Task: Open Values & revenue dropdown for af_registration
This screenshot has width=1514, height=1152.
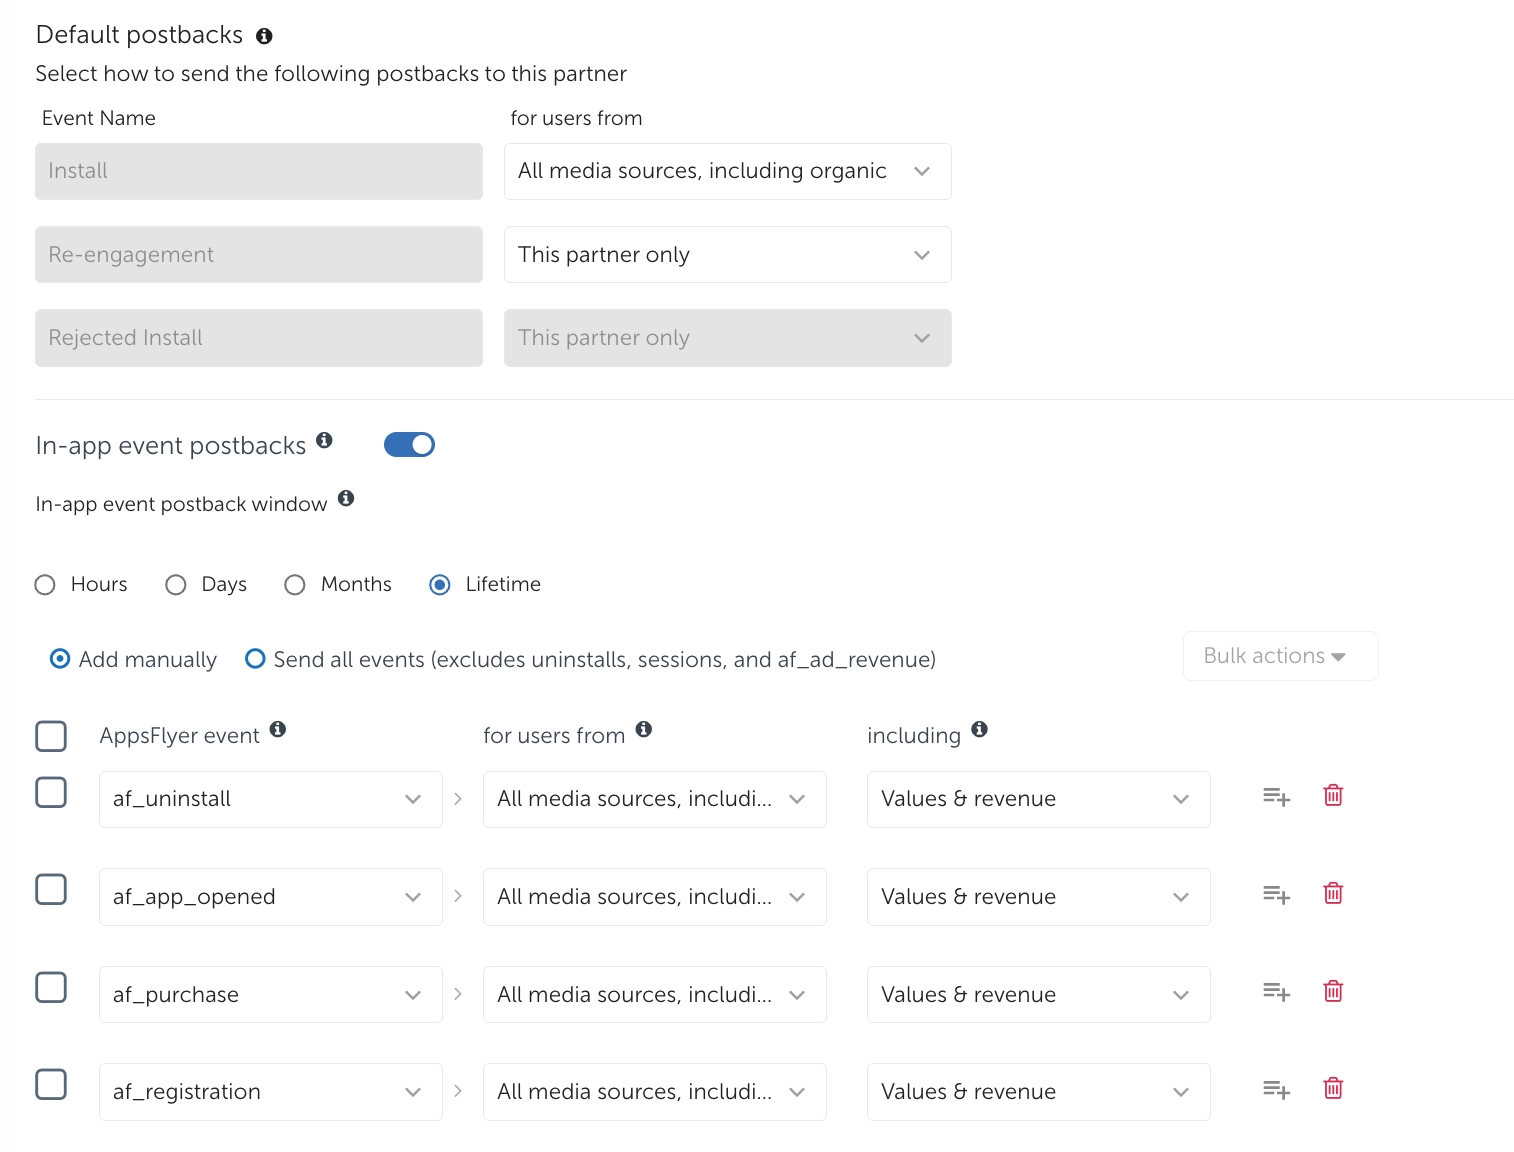Action: [1038, 1092]
